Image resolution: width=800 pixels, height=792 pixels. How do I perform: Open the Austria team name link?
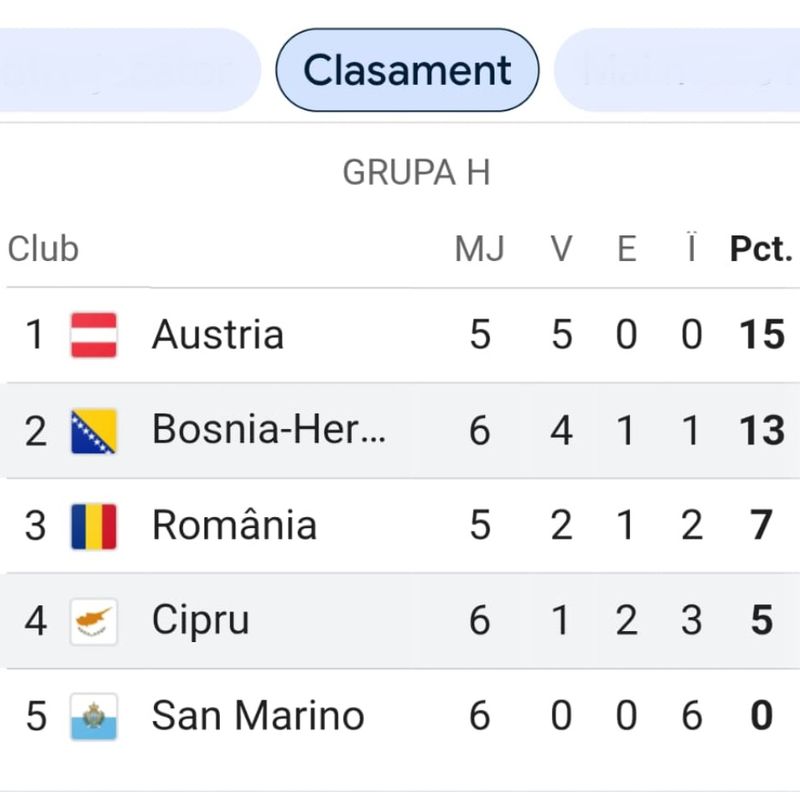[x=218, y=335]
